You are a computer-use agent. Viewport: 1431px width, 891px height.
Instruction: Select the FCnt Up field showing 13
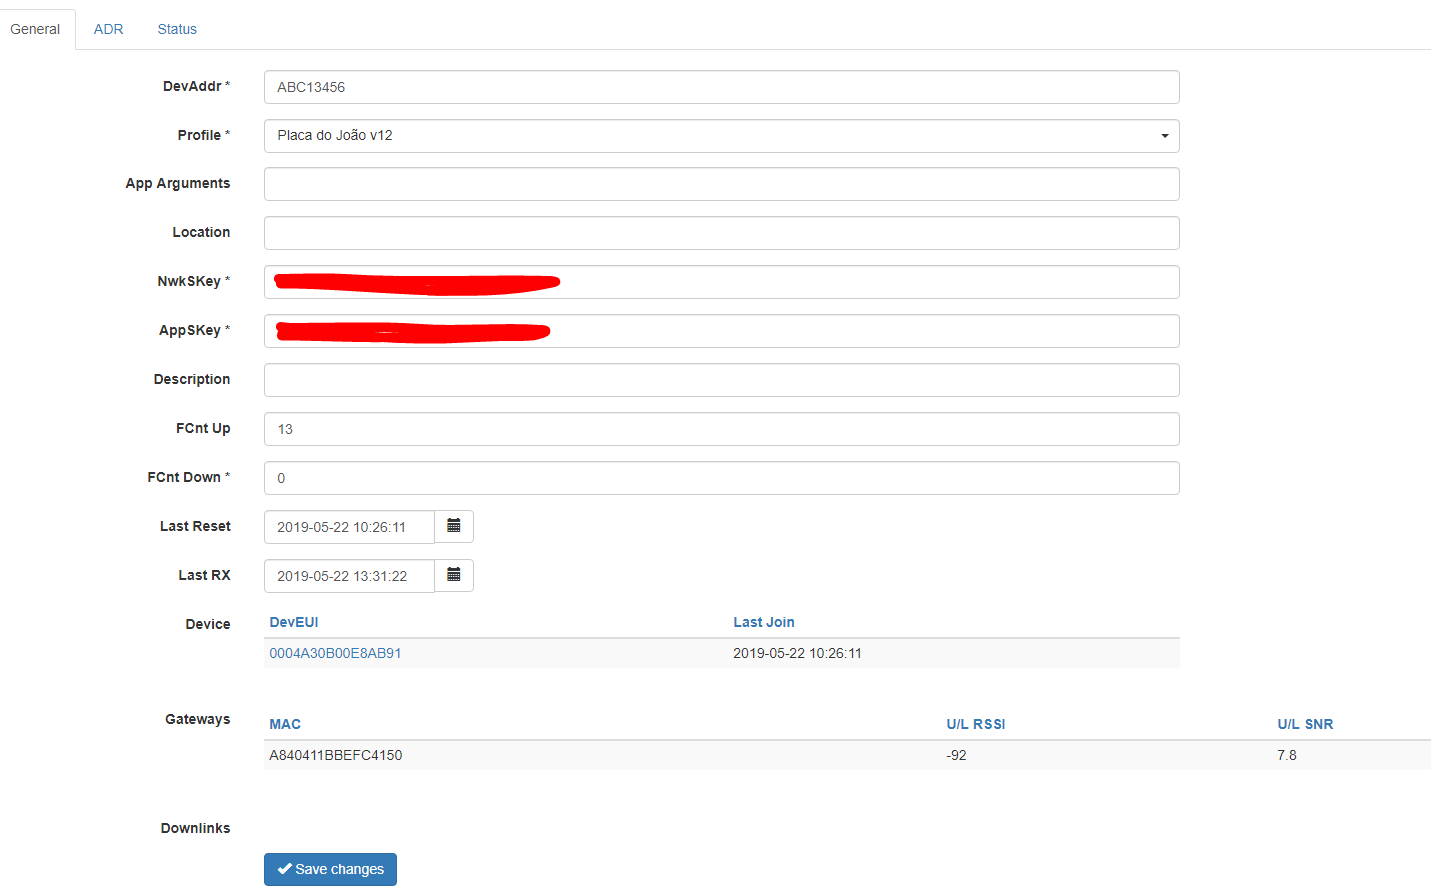tap(720, 428)
